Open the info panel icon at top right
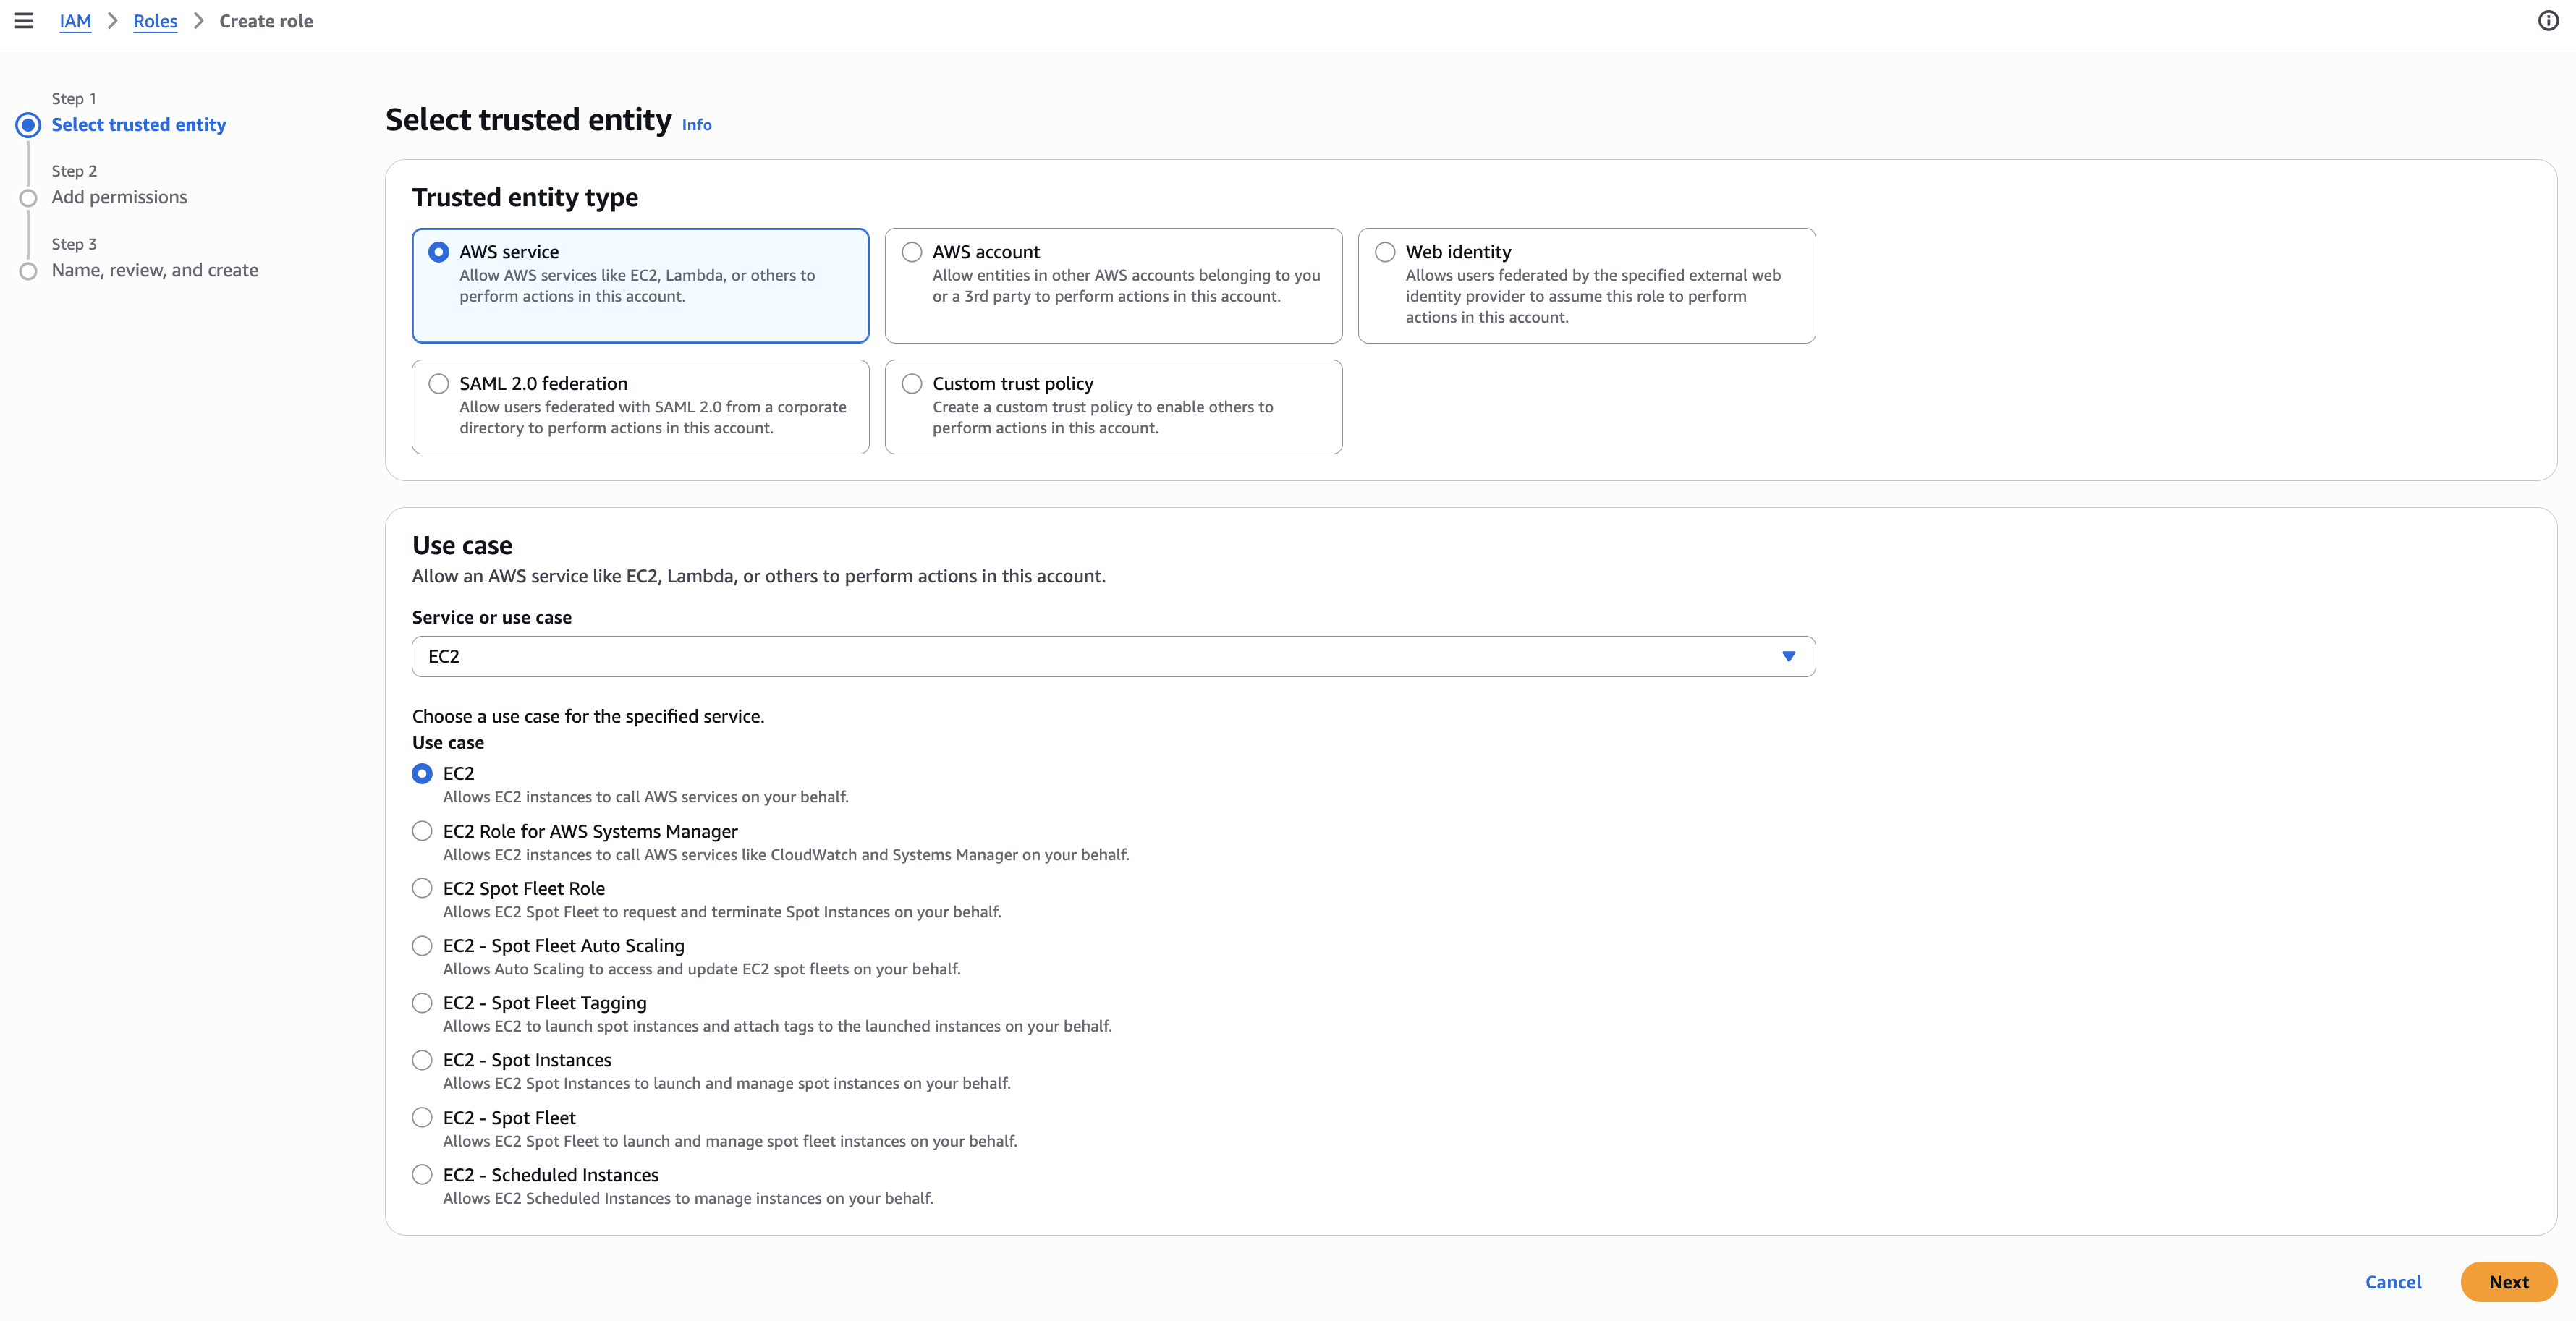Viewport: 2576px width, 1321px height. tap(2548, 21)
